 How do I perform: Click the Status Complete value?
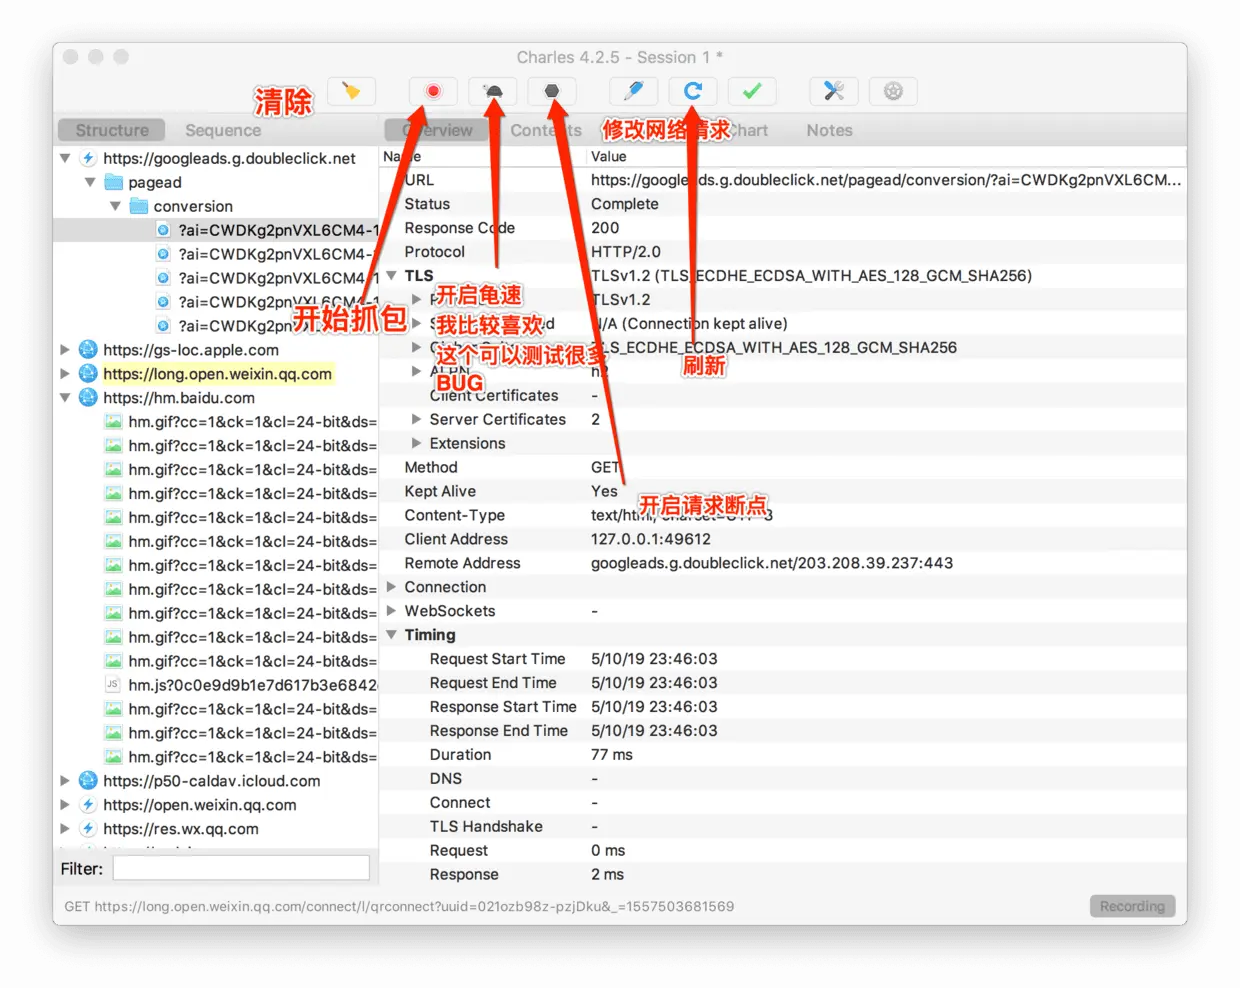[x=625, y=204]
